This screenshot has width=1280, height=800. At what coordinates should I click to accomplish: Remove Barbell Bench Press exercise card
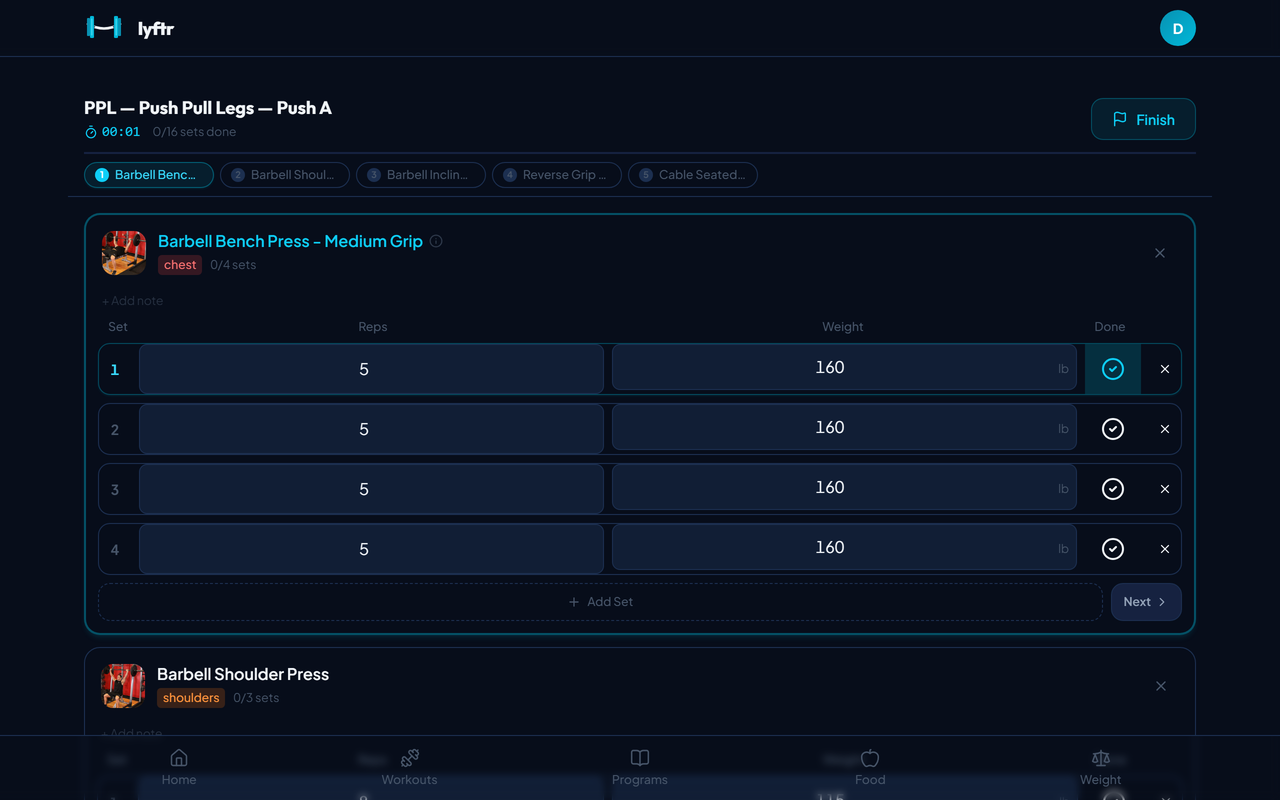pyautogui.click(x=1160, y=253)
